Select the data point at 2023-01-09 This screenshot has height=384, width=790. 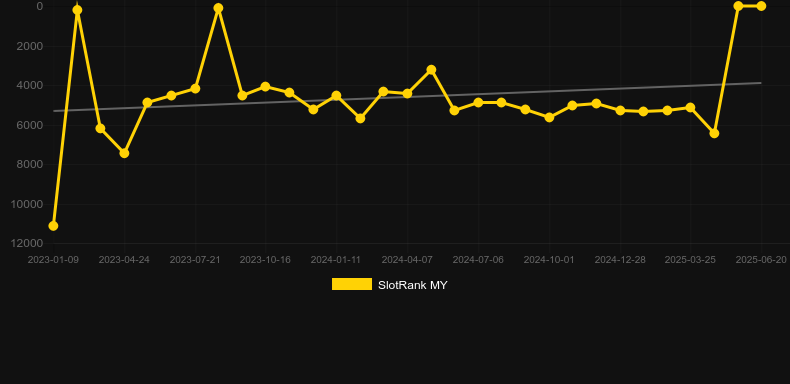coord(53,226)
